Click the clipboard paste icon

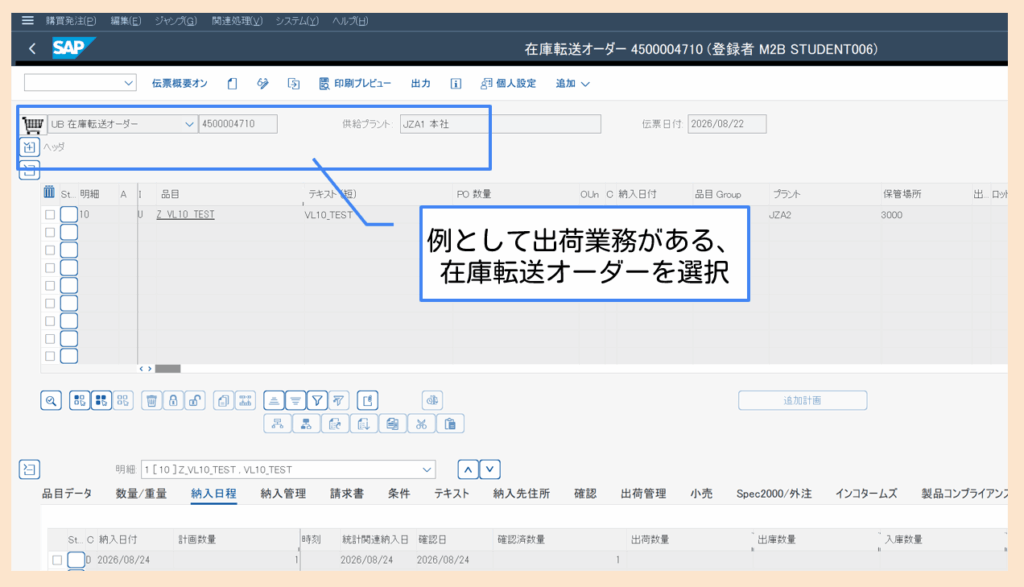tap(450, 424)
